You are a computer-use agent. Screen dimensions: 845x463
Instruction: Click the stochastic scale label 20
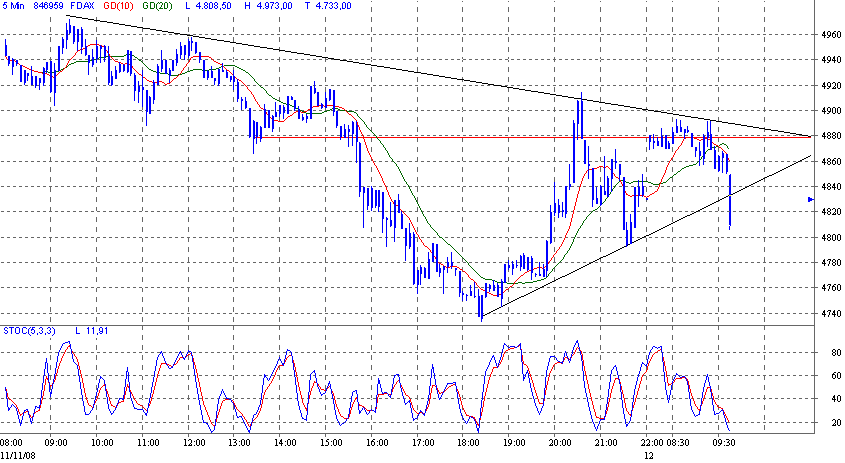coord(836,423)
